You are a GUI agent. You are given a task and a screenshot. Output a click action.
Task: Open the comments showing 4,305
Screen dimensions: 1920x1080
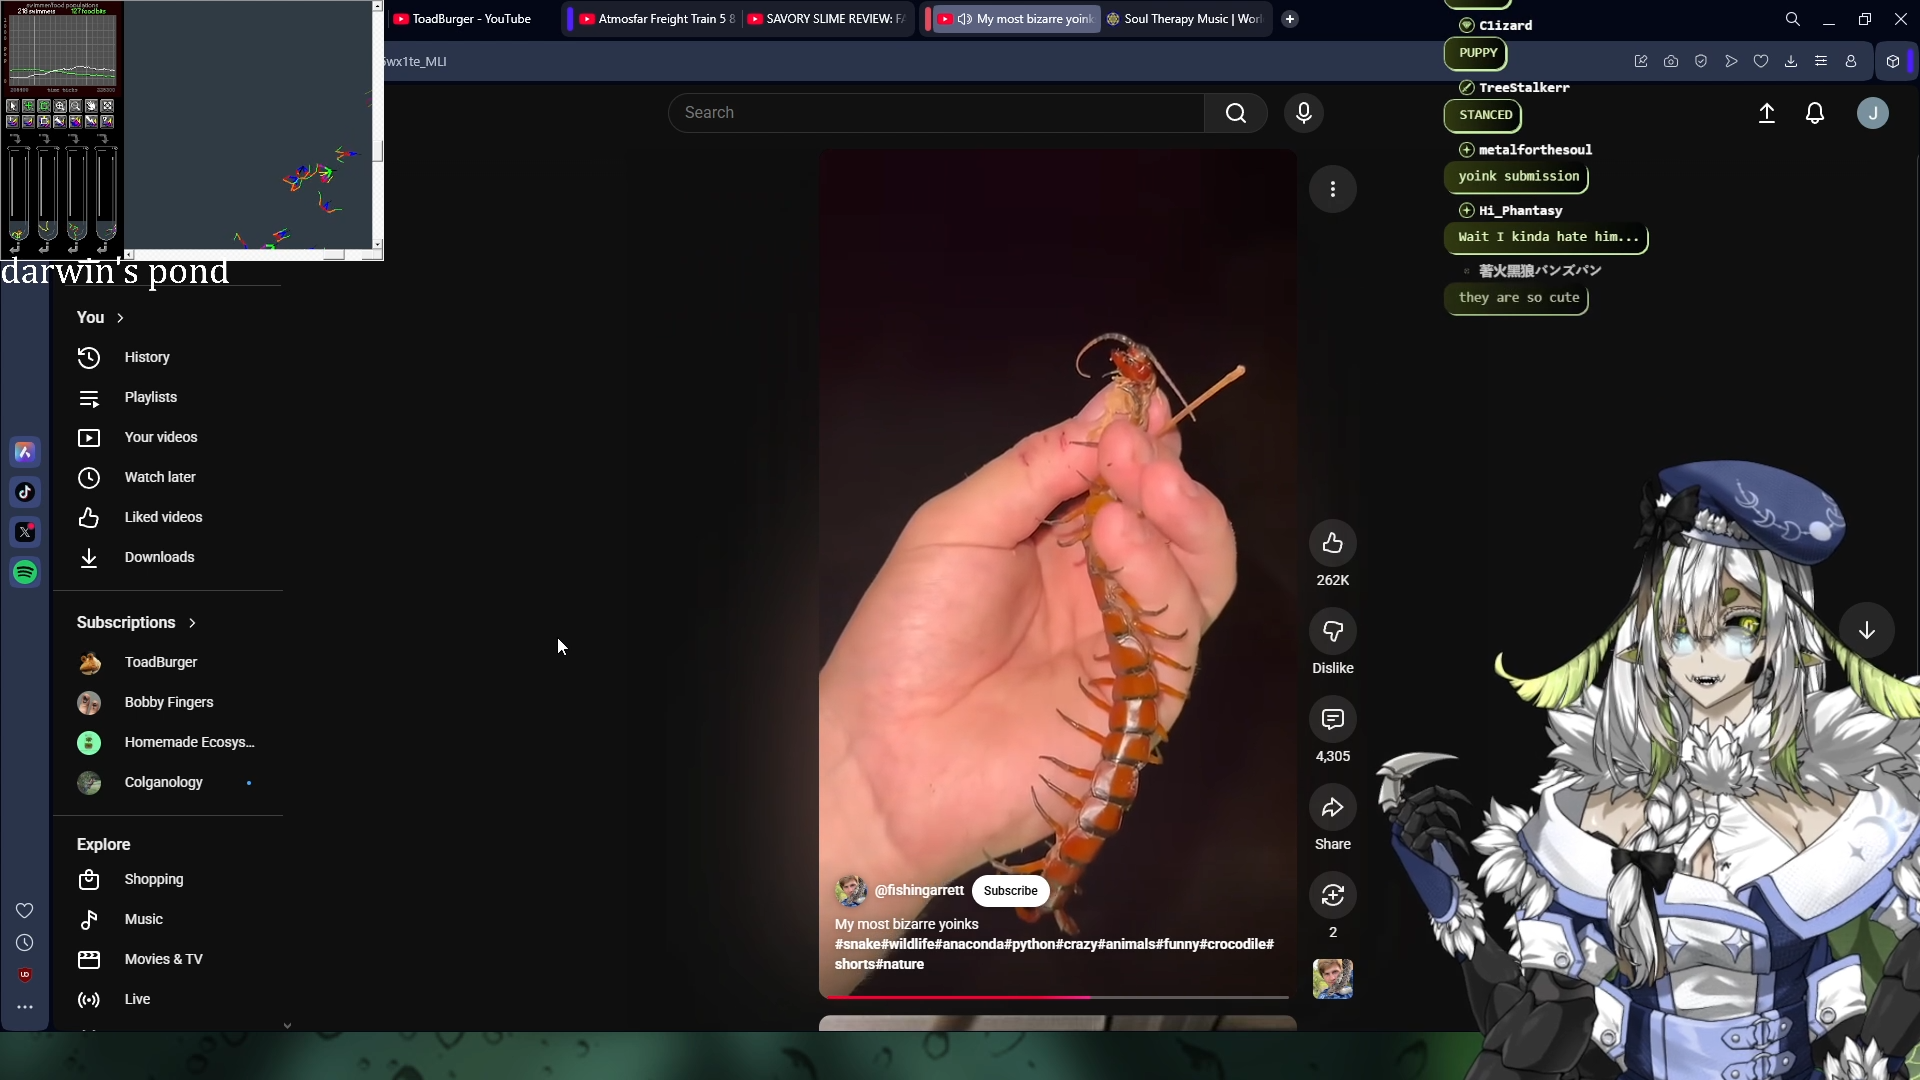click(1332, 719)
